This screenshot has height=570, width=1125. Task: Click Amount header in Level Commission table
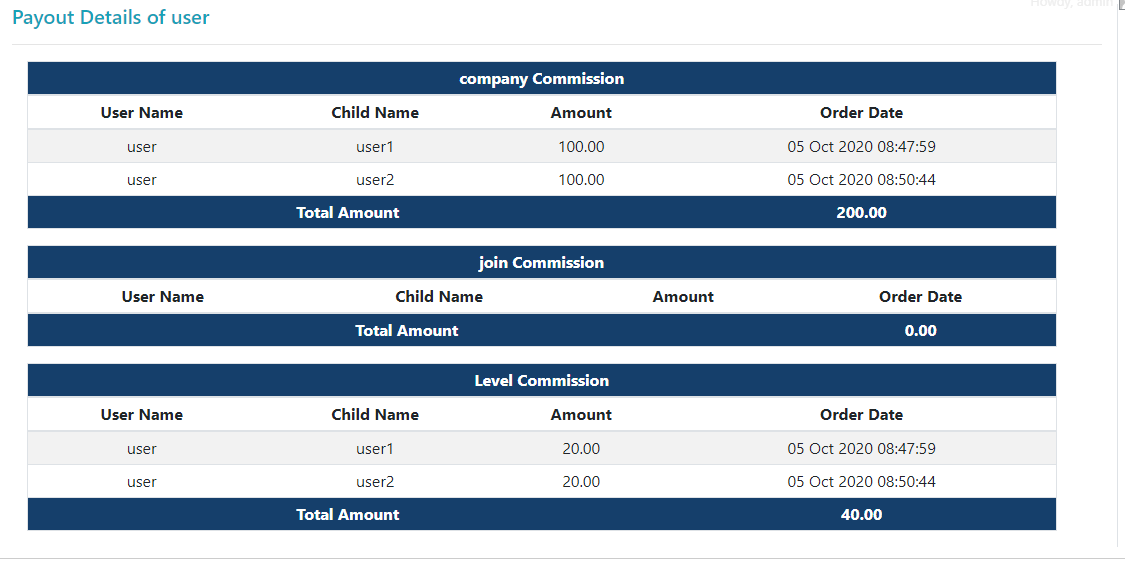[581, 415]
